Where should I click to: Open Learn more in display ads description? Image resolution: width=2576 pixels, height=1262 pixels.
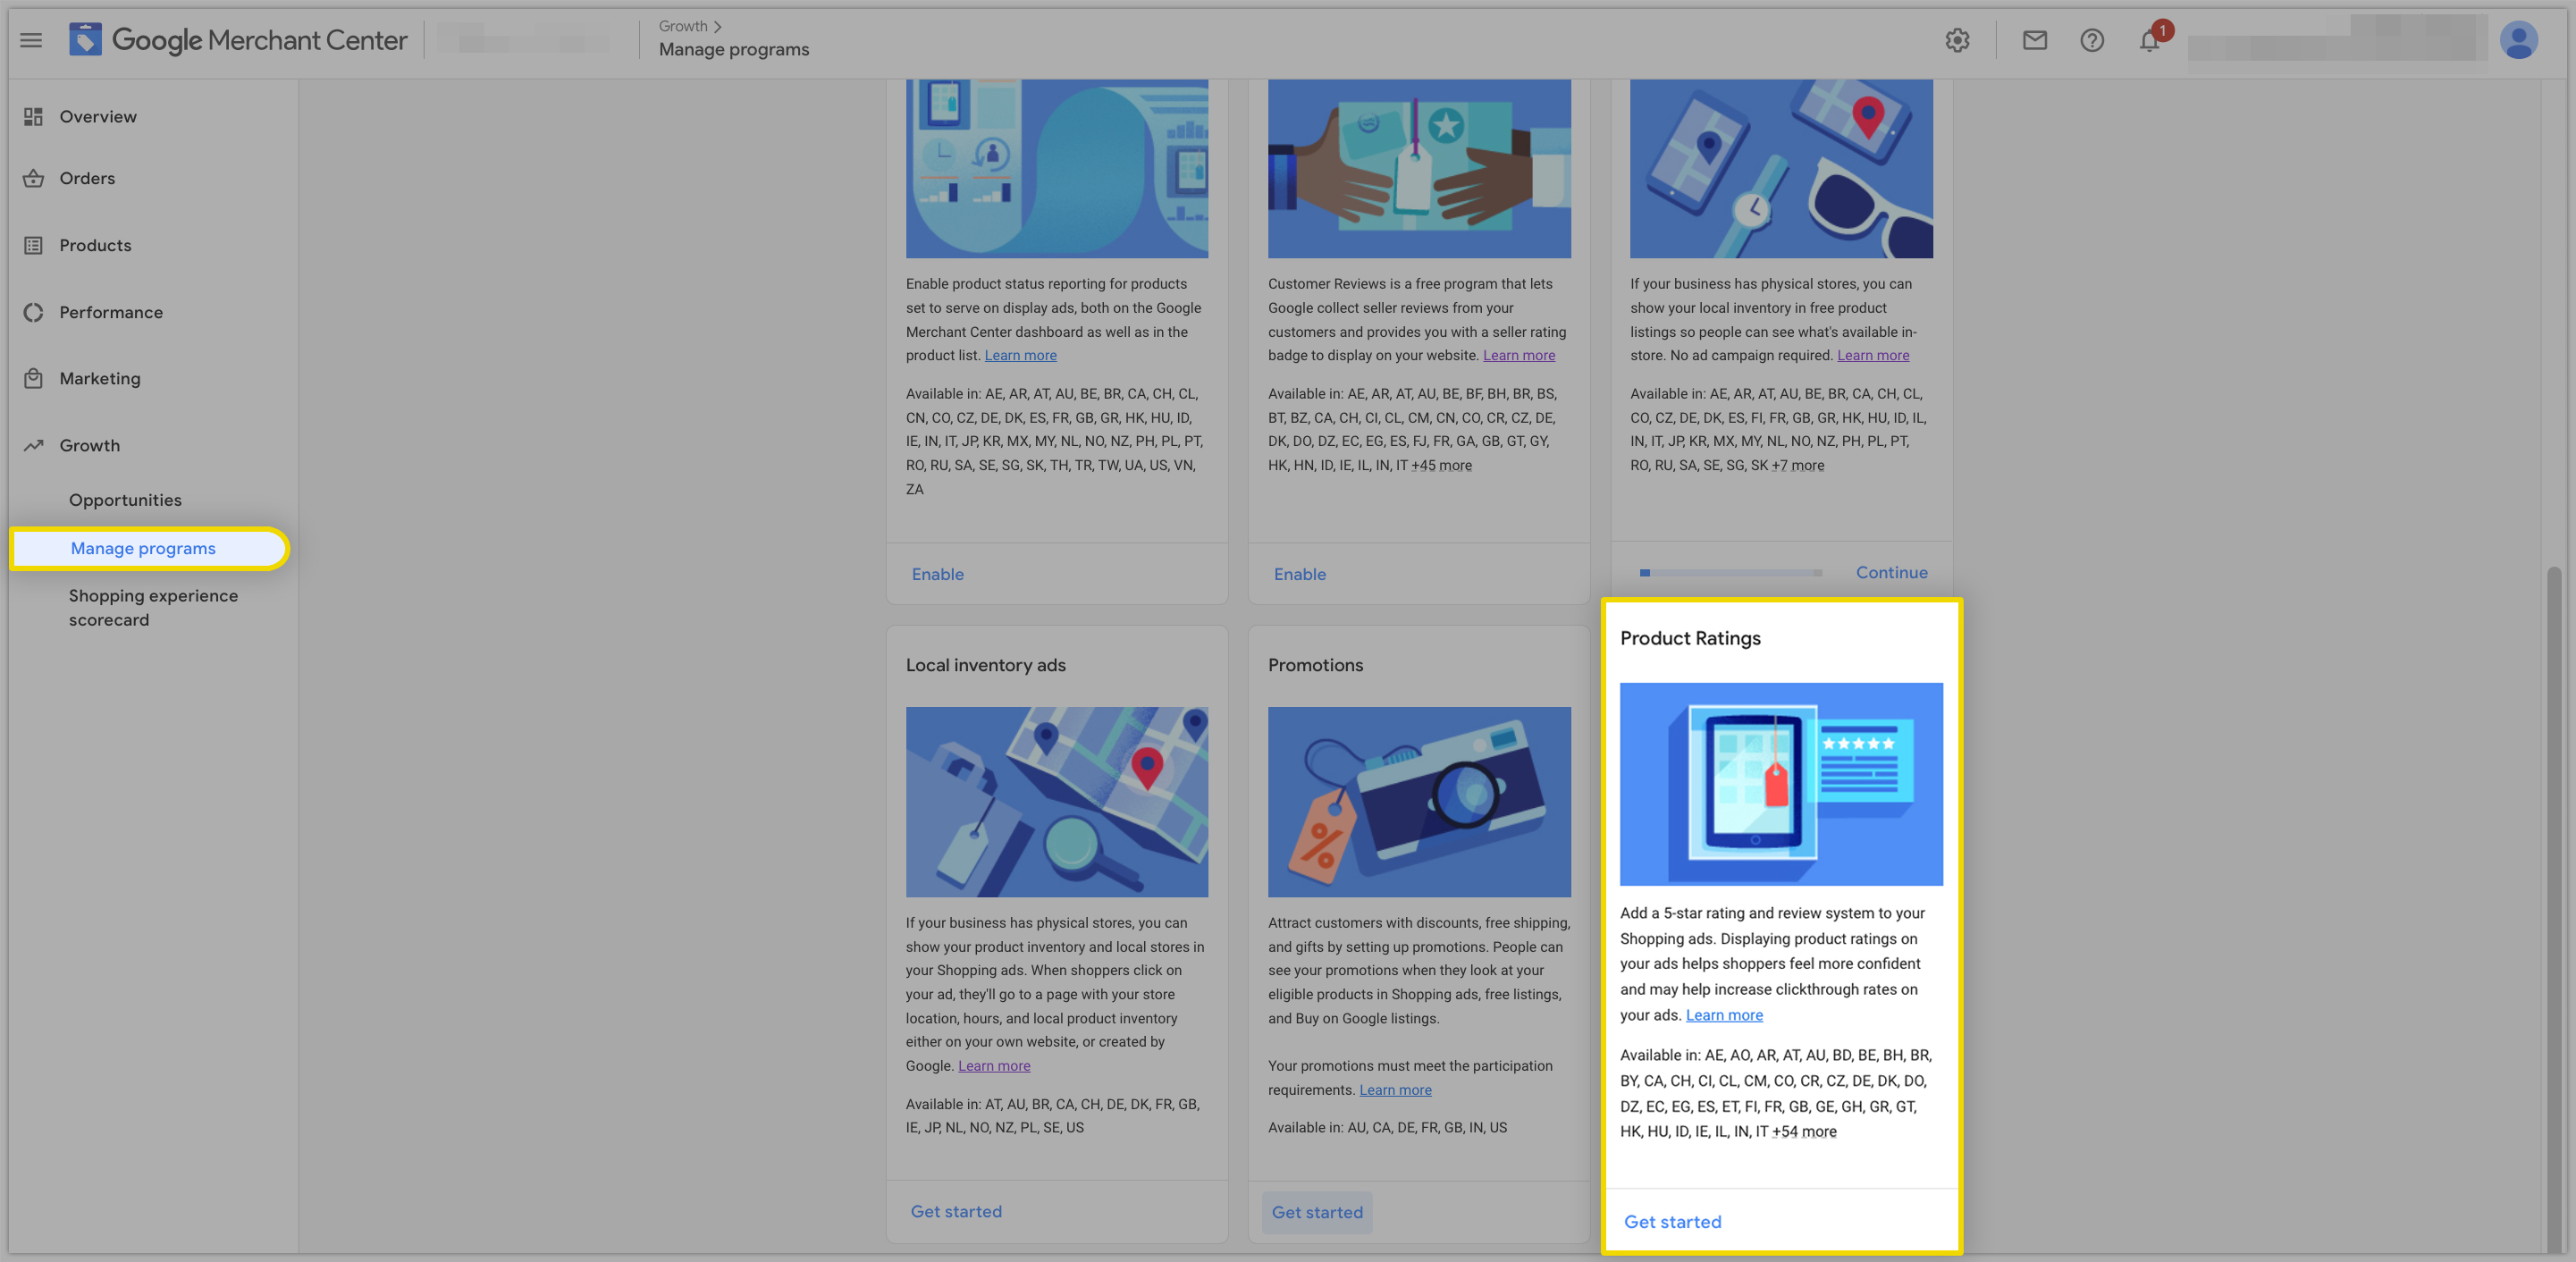coord(1020,355)
